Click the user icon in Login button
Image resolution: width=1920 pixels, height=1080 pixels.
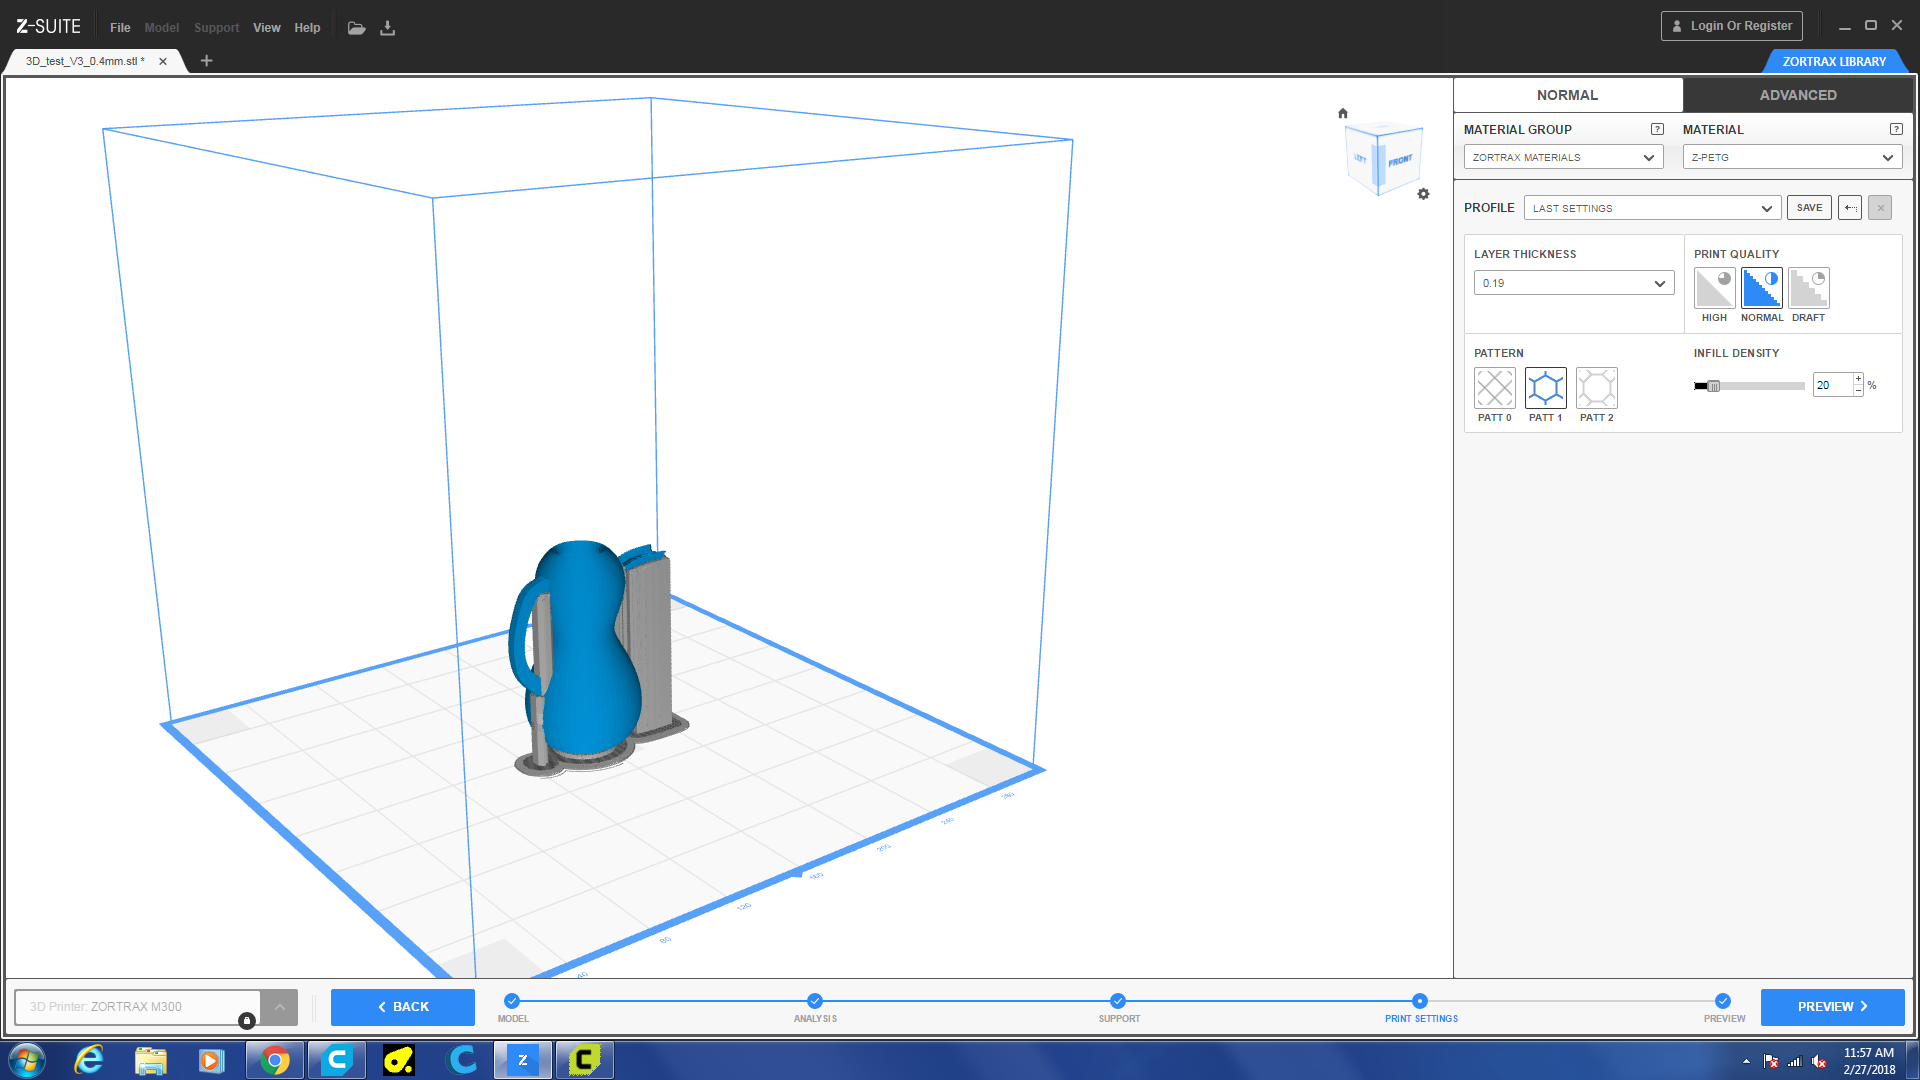click(x=1677, y=26)
